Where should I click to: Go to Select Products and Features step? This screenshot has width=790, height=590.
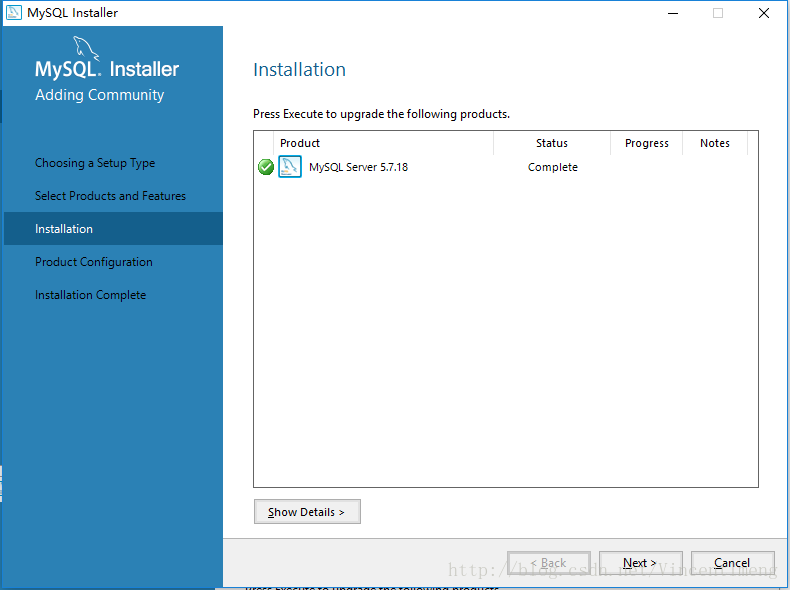[110, 196]
